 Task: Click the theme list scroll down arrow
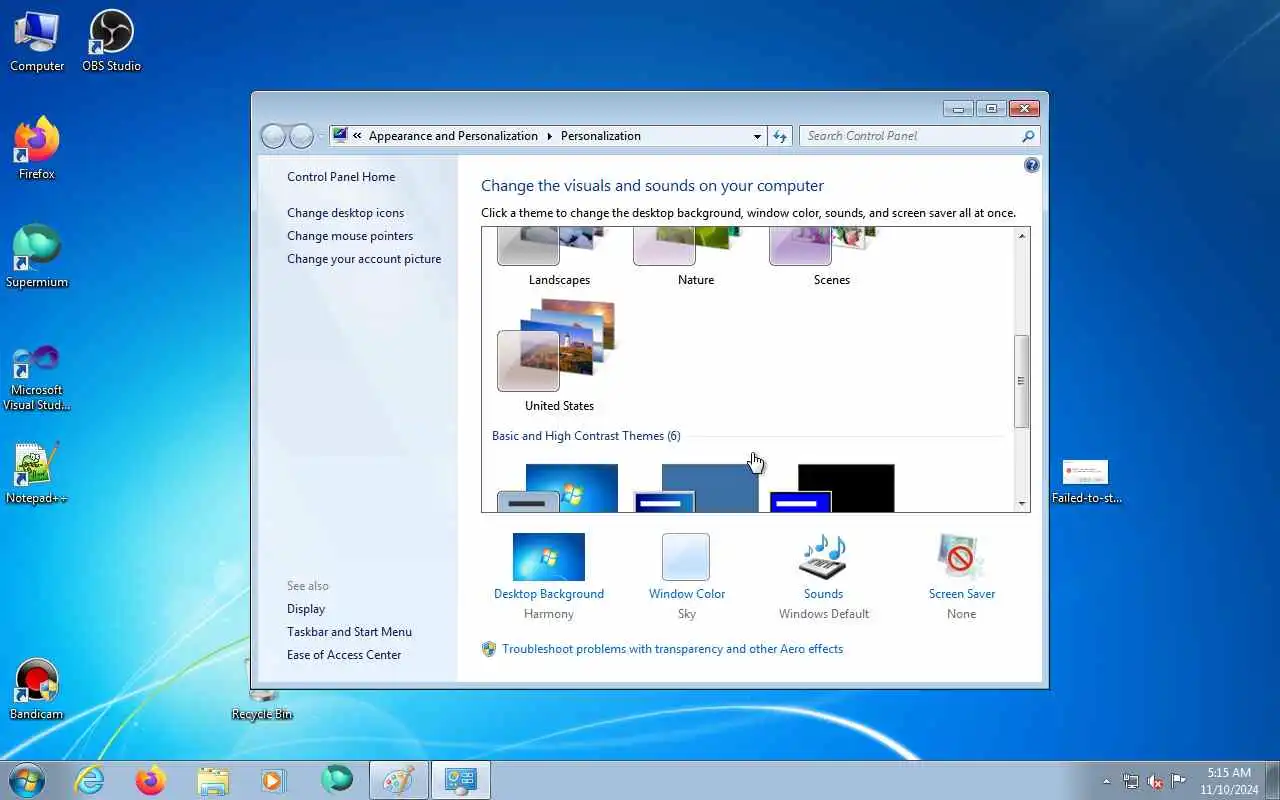(x=1022, y=504)
